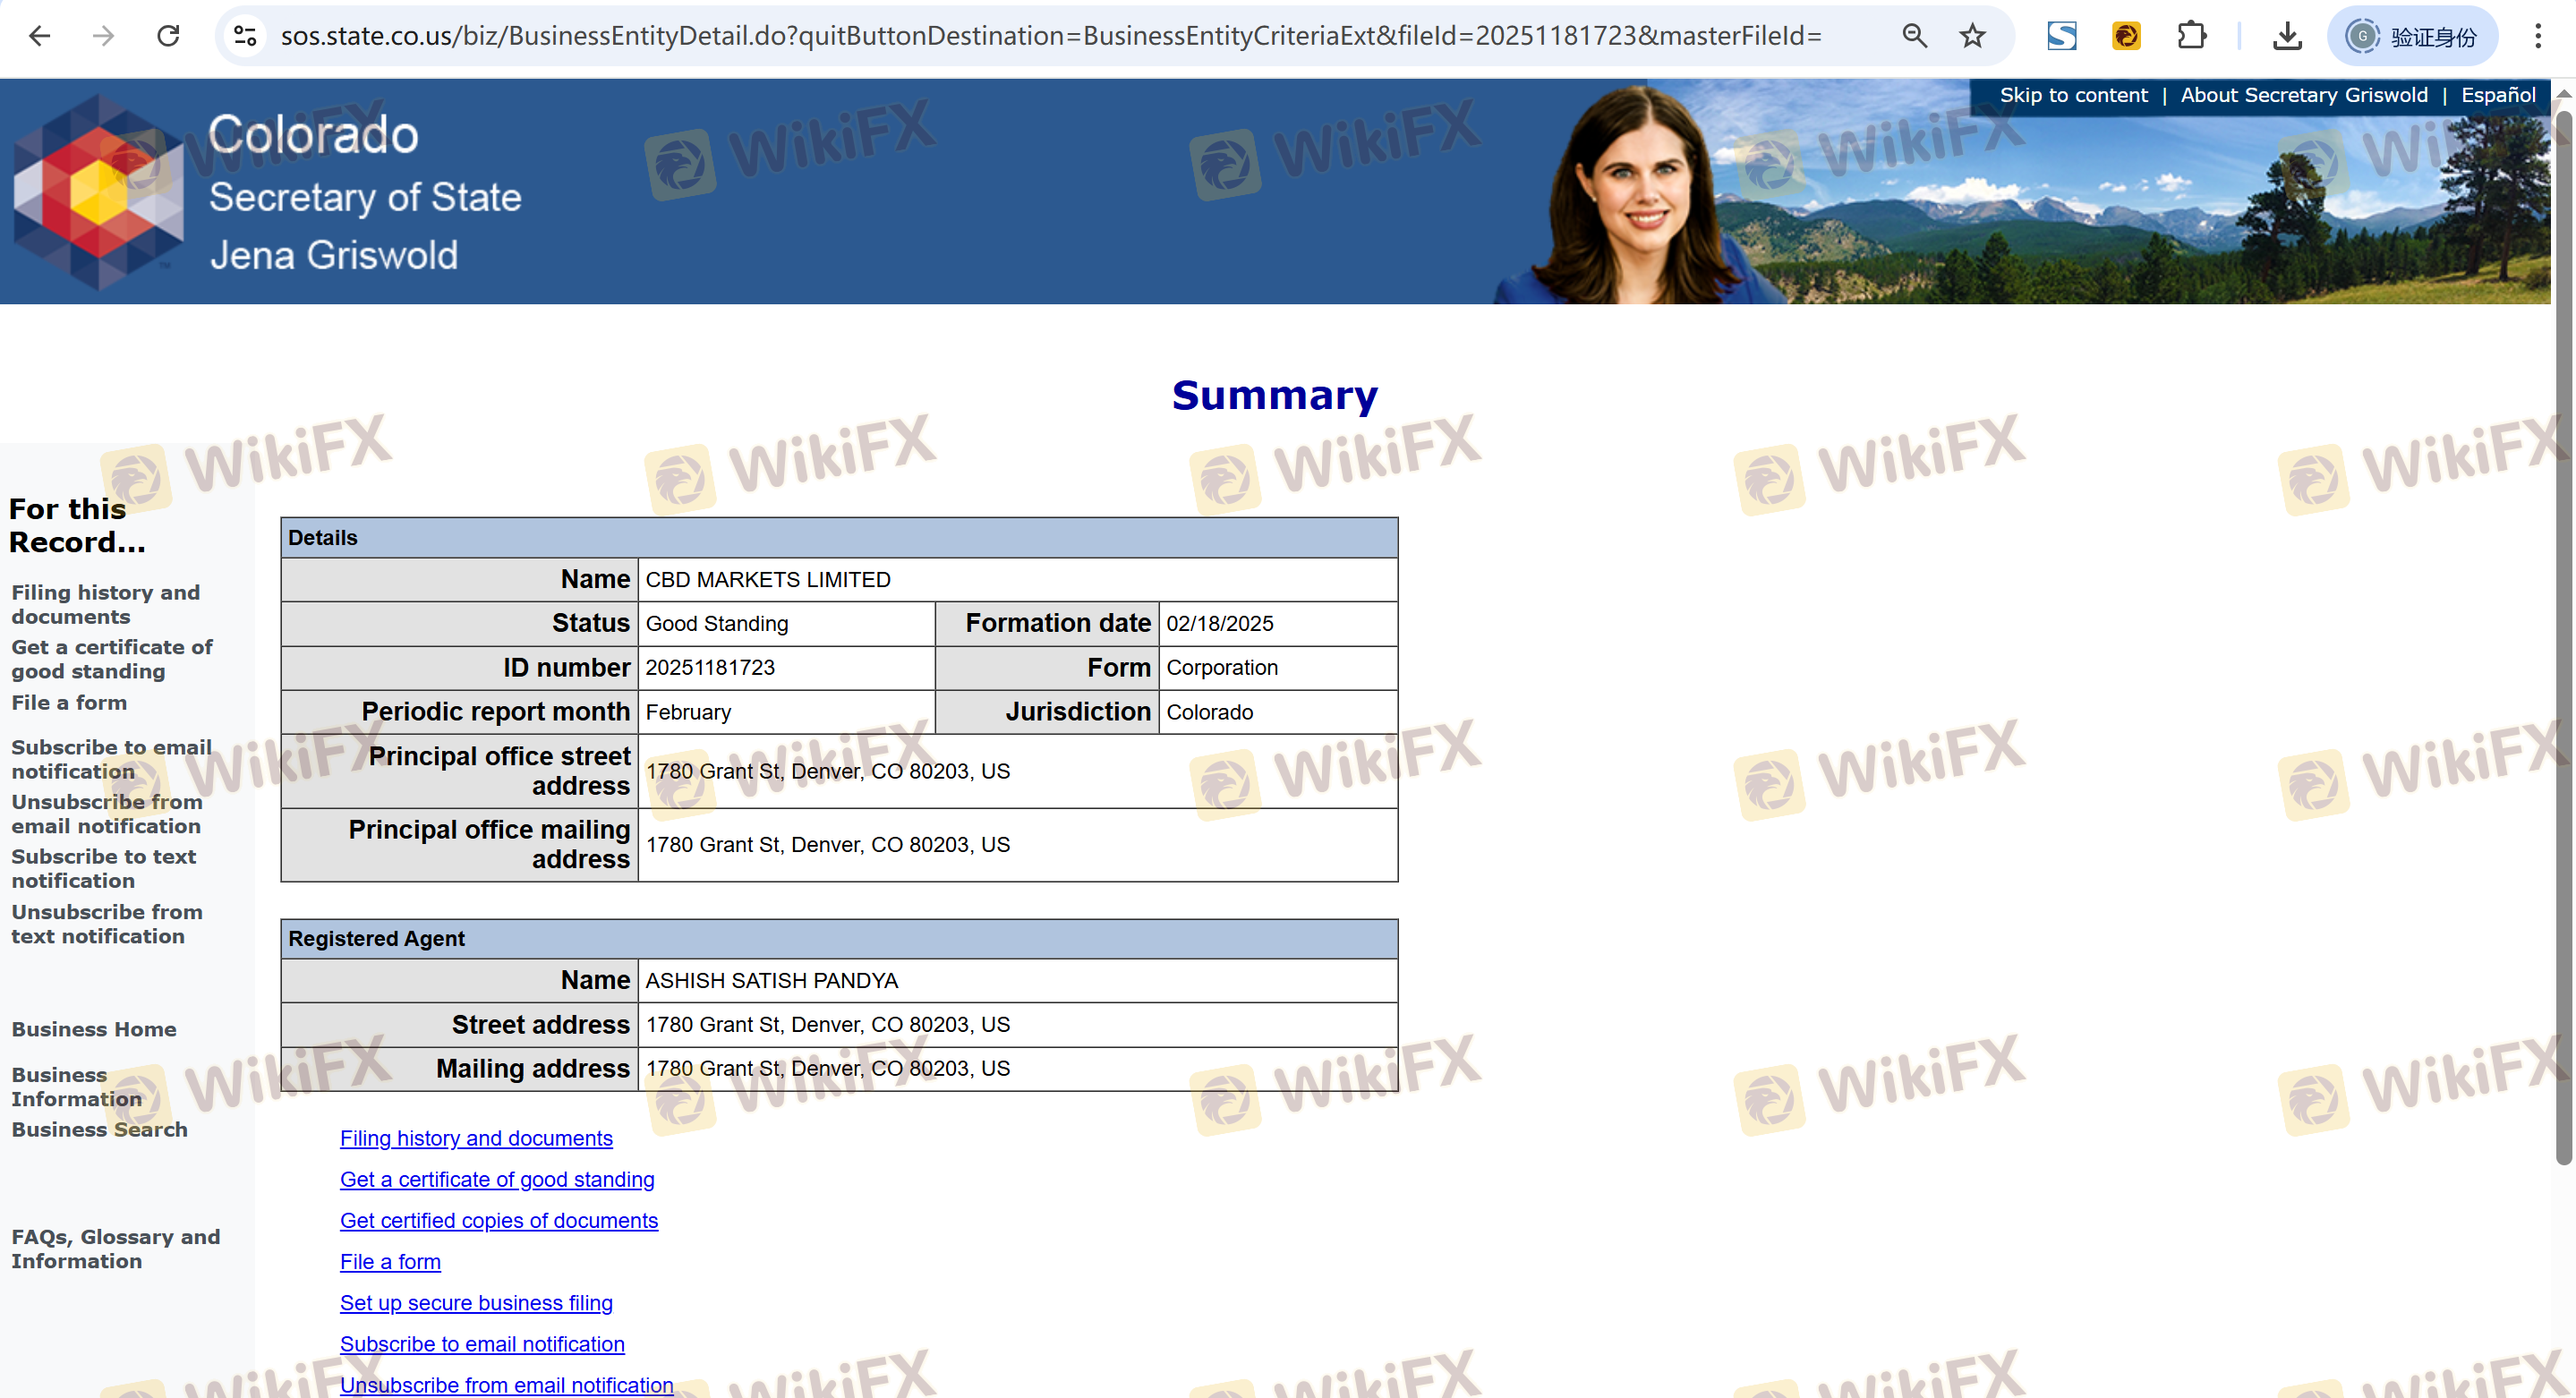Click Get certified copies of documents
This screenshot has height=1398, width=2576.
point(498,1220)
